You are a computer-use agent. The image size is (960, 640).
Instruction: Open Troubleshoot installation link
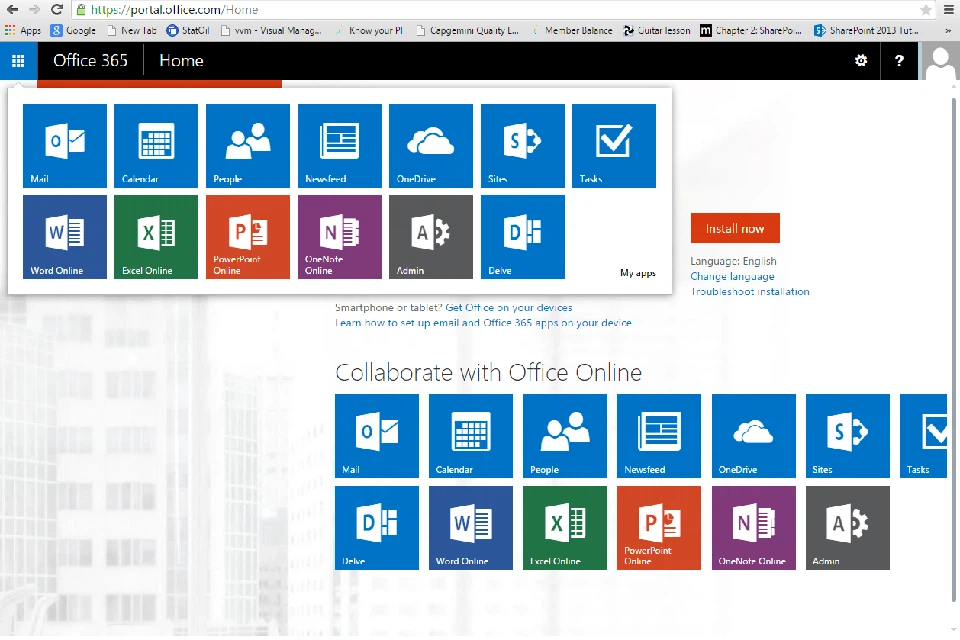[x=750, y=292]
